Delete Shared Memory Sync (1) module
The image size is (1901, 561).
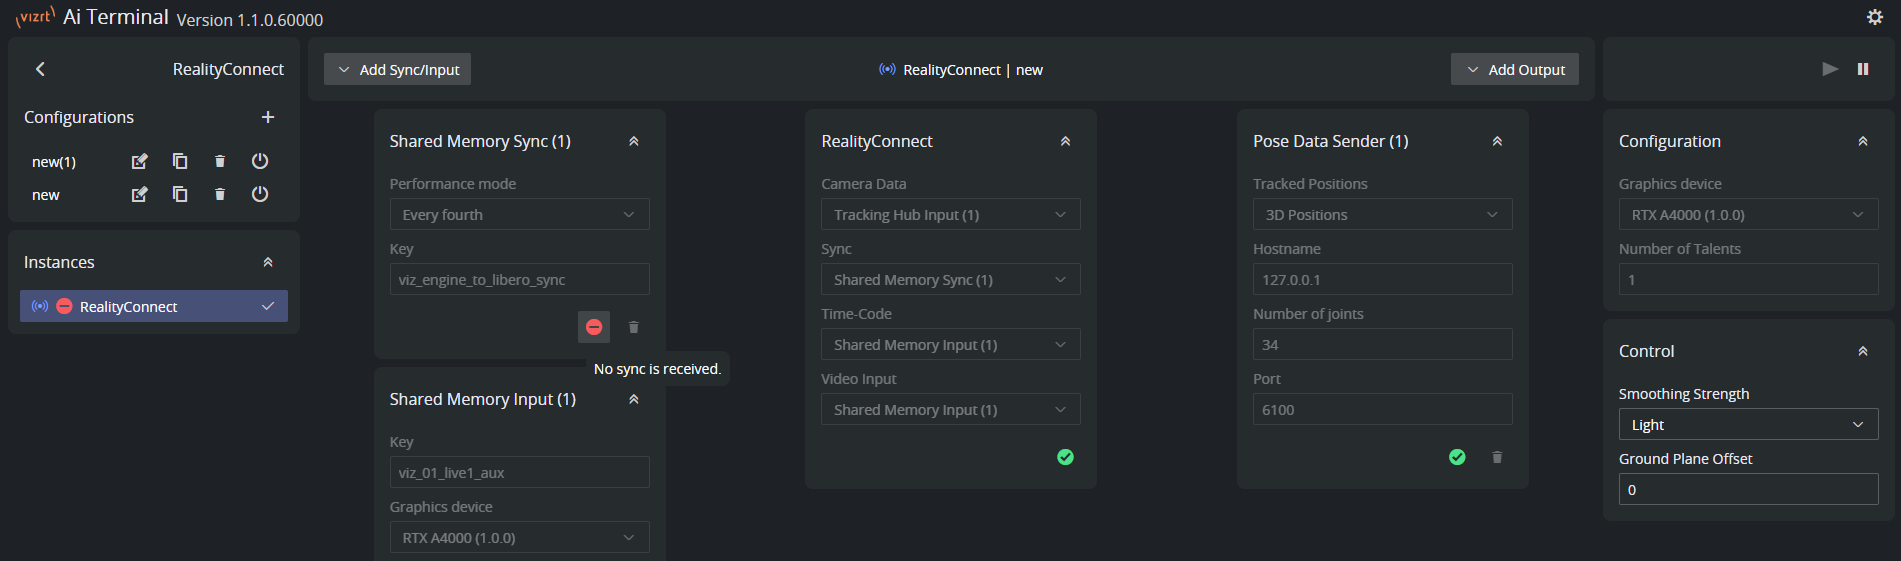tap(633, 327)
